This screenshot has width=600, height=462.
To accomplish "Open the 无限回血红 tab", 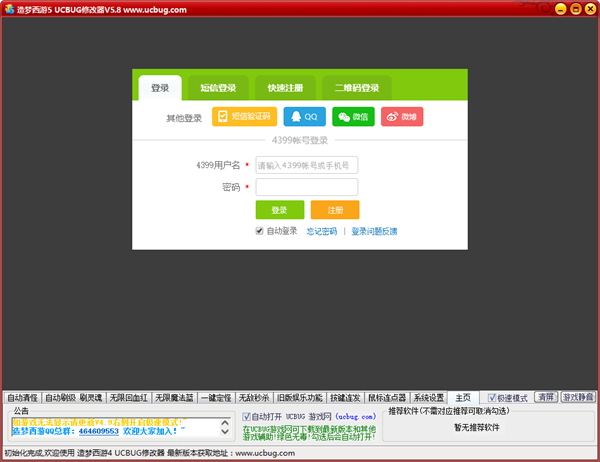I will tap(129, 398).
